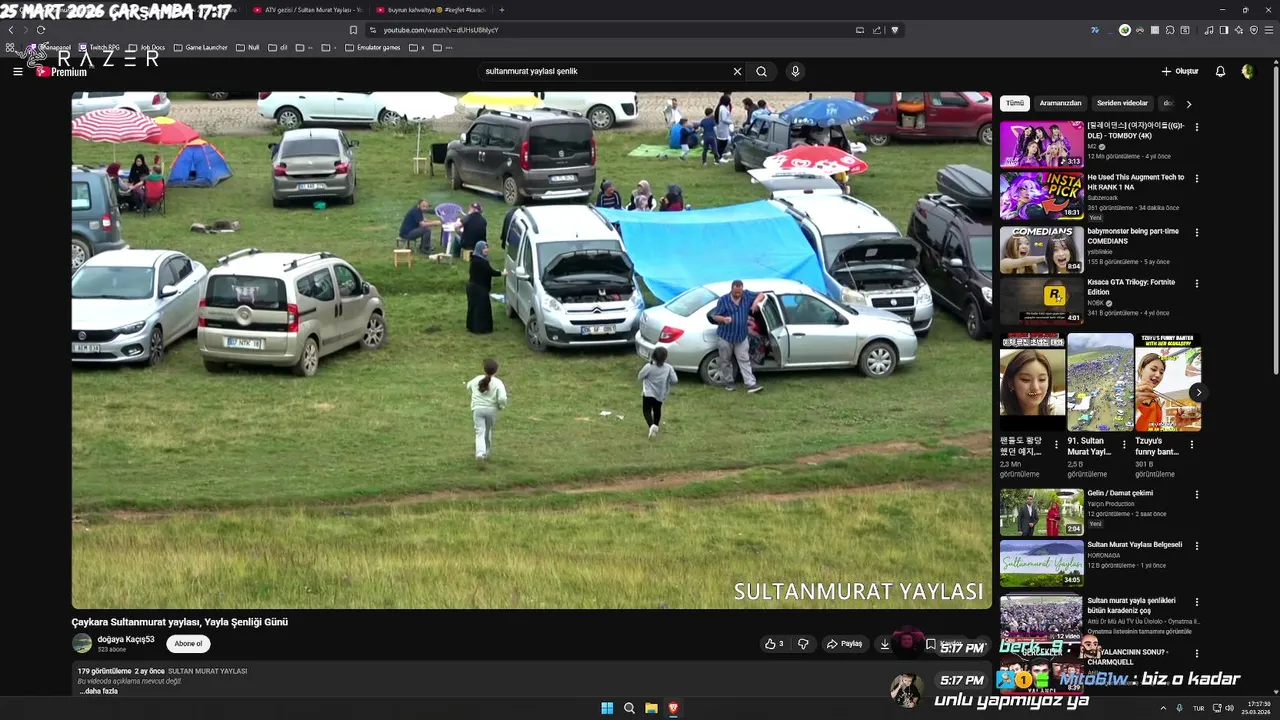Image resolution: width=1280 pixels, height=720 pixels.
Task: Open channel avatar of doğaya Kaçış53
Action: (x=82, y=643)
